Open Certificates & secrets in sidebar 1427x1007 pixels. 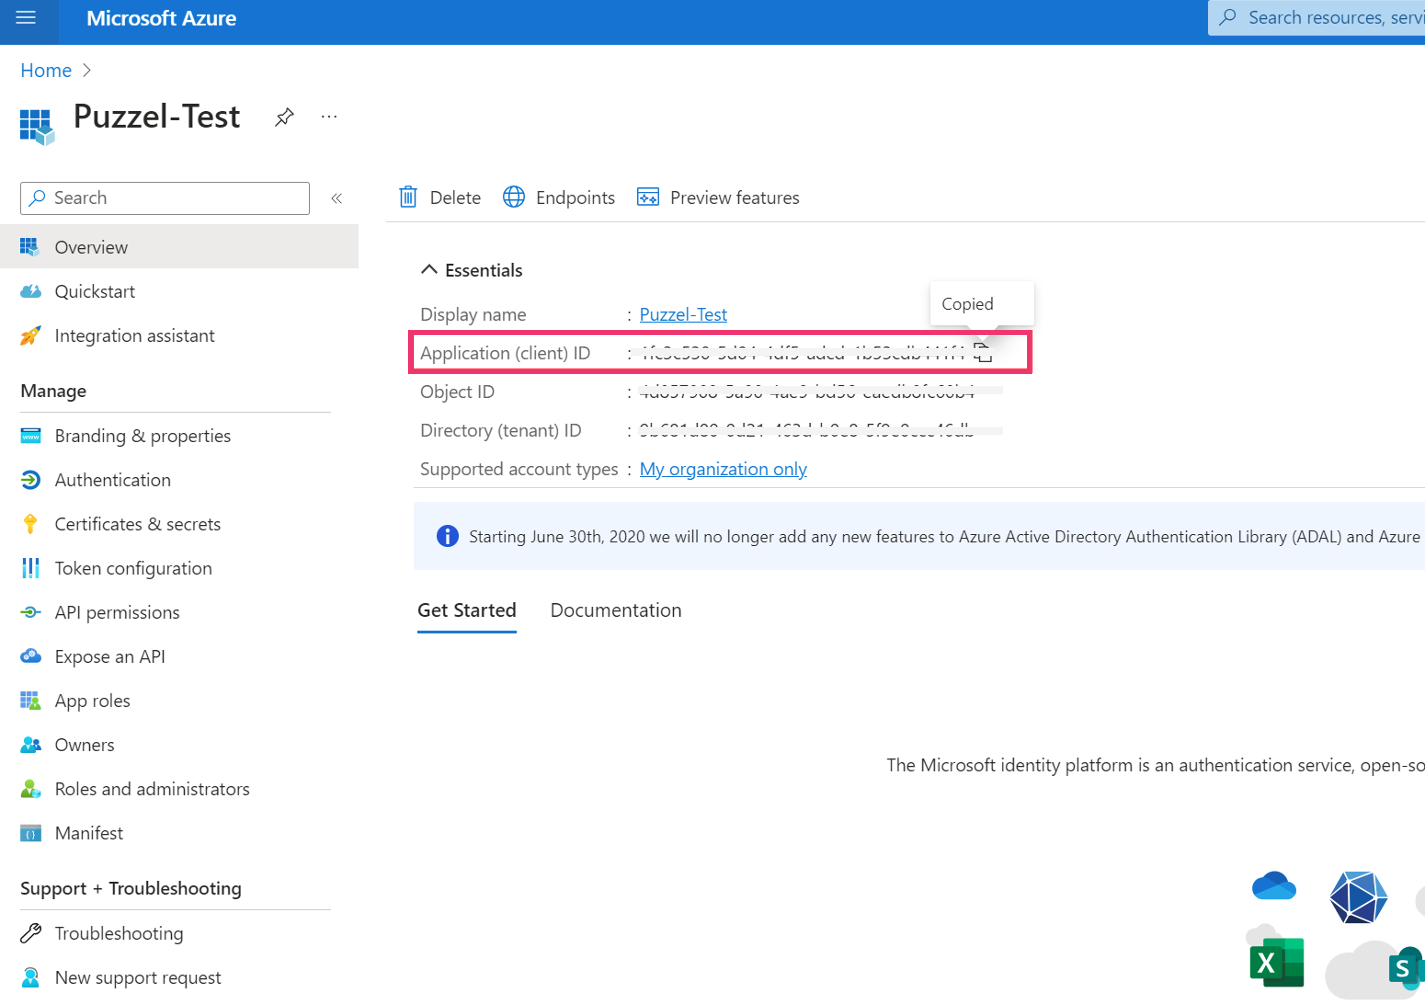coord(137,524)
